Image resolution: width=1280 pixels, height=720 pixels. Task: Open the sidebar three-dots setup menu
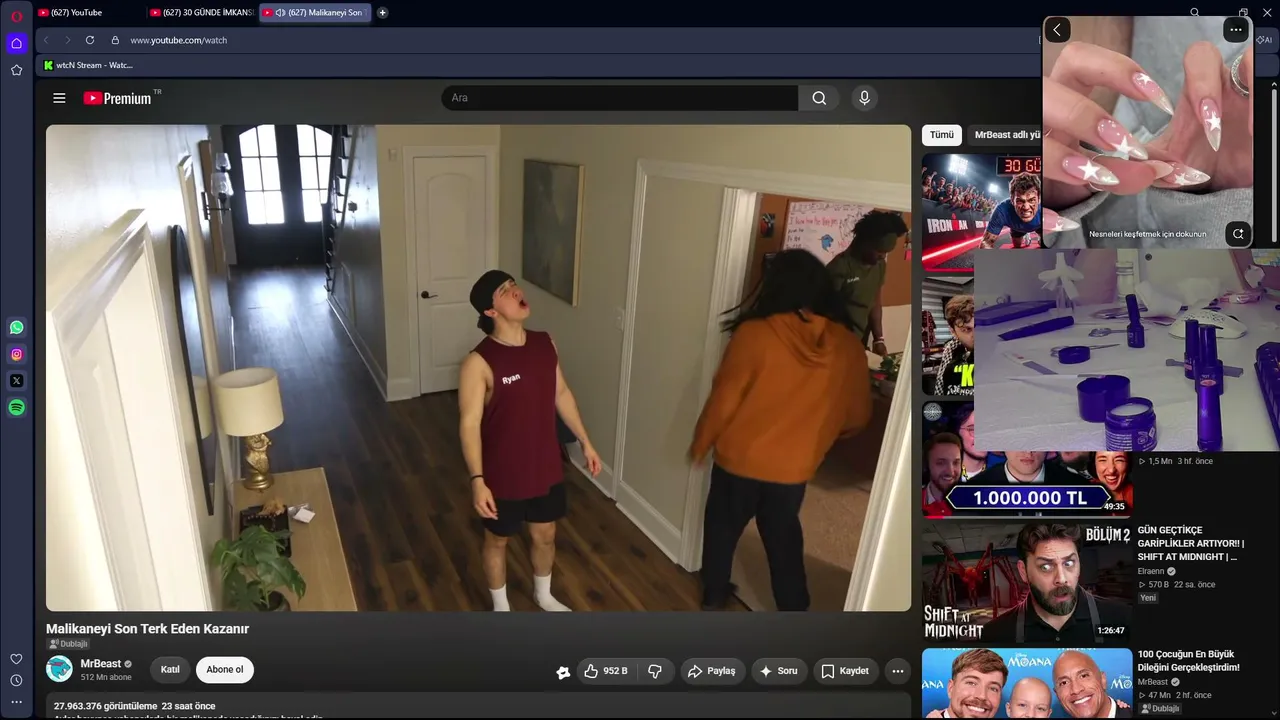[16, 702]
